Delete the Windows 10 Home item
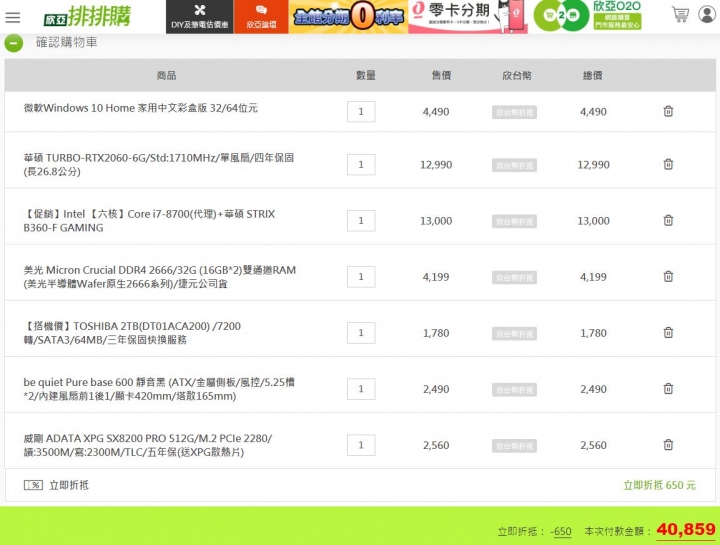Image resolution: width=720 pixels, height=545 pixels. 668,111
